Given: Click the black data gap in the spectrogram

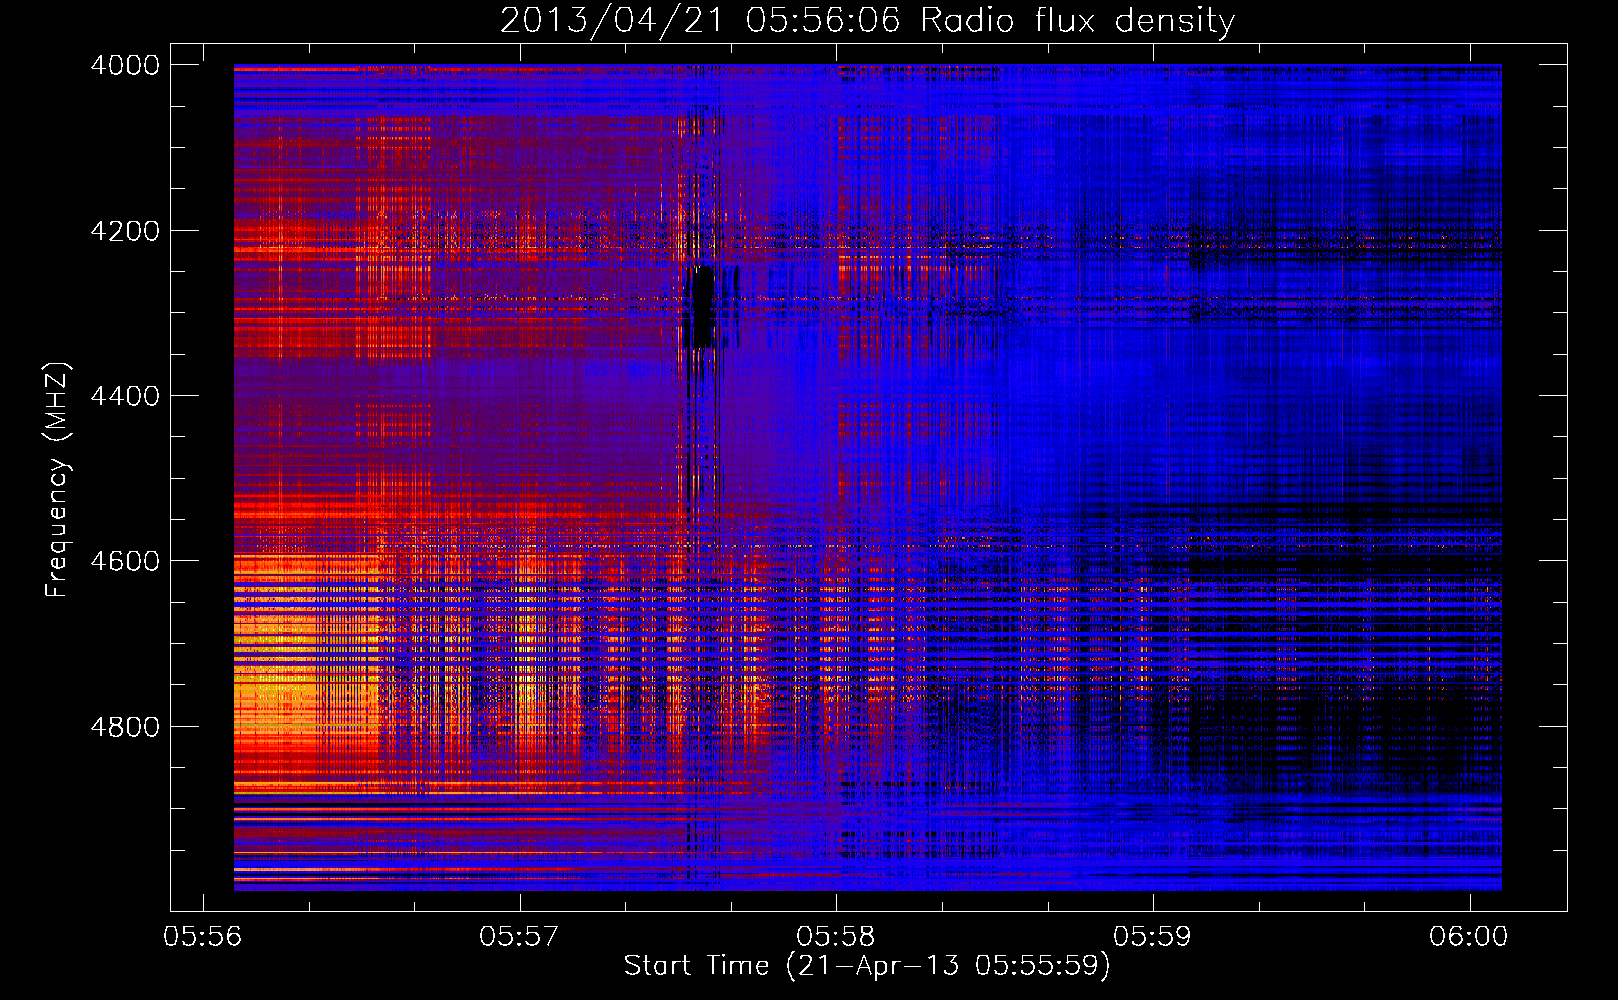Looking at the screenshot, I should pos(703,306).
